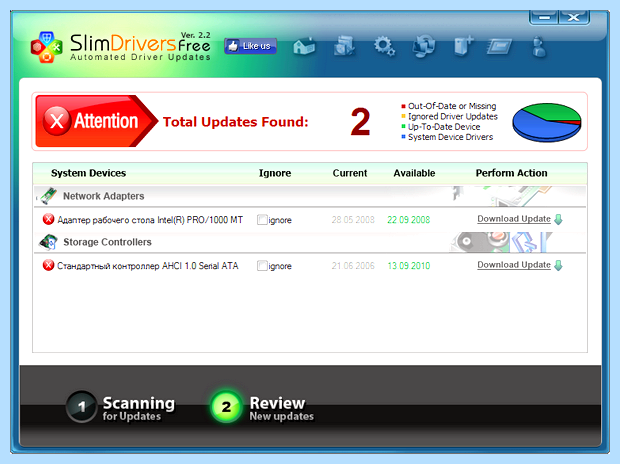Check ignore for Intel PRO/1000 MT adapter
This screenshot has width=620, height=464.
pos(262,220)
